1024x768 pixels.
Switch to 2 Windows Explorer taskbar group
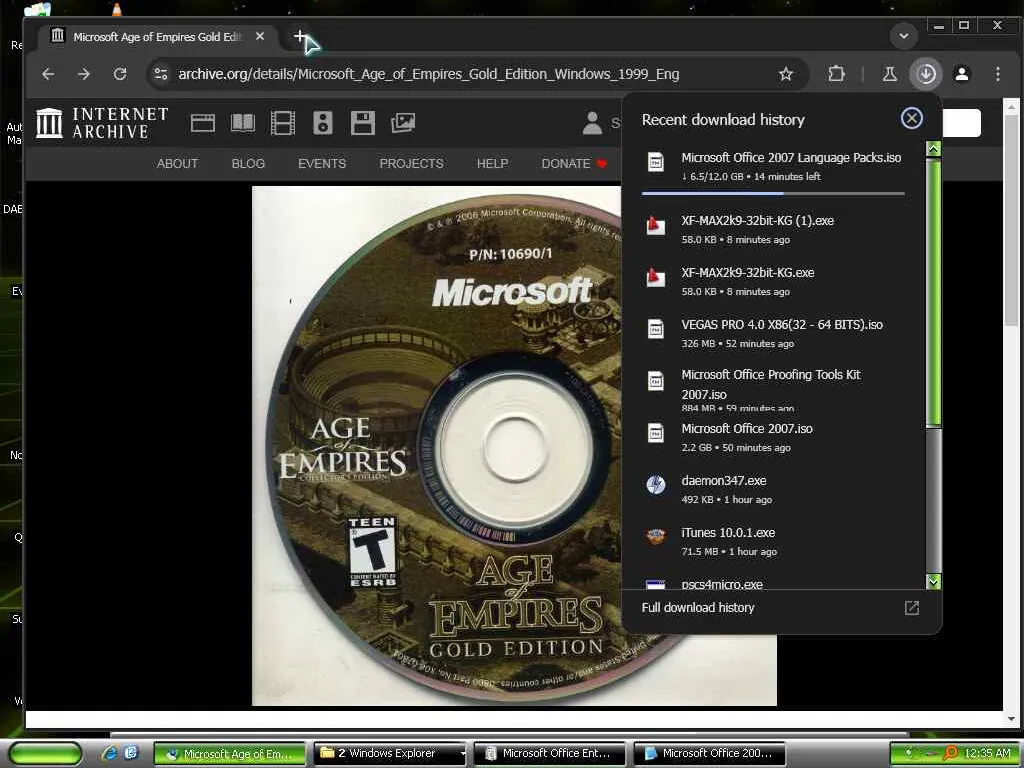click(390, 754)
